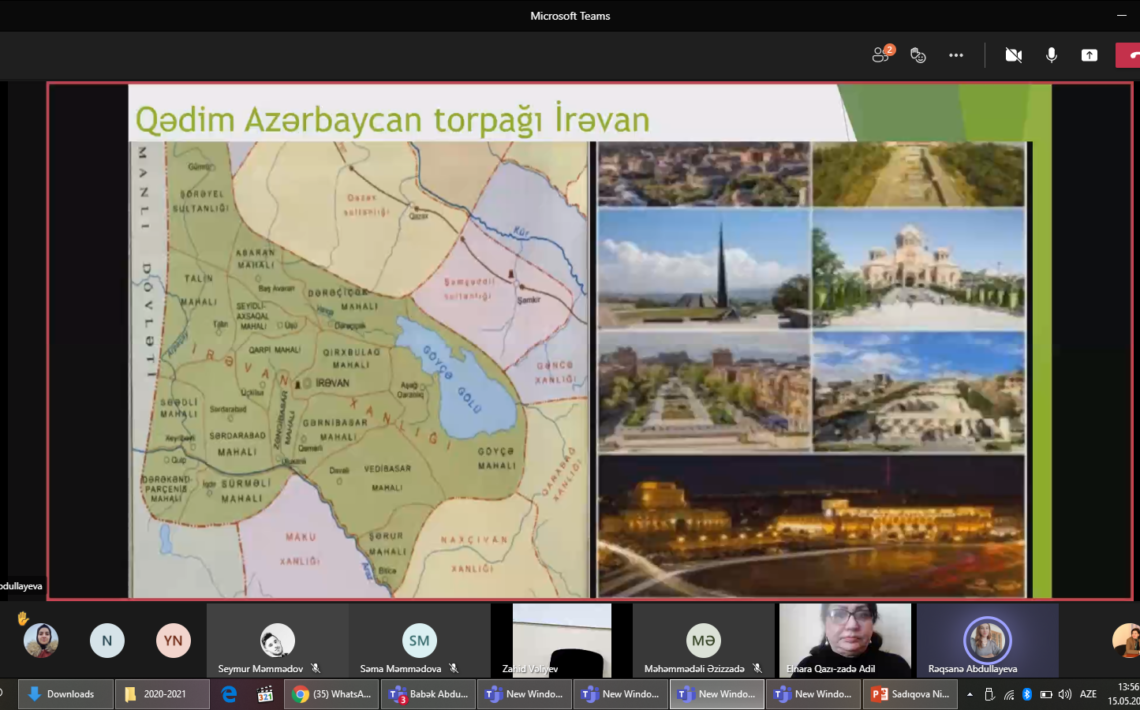Mute the microphone
The image size is (1140, 710).
1051,55
